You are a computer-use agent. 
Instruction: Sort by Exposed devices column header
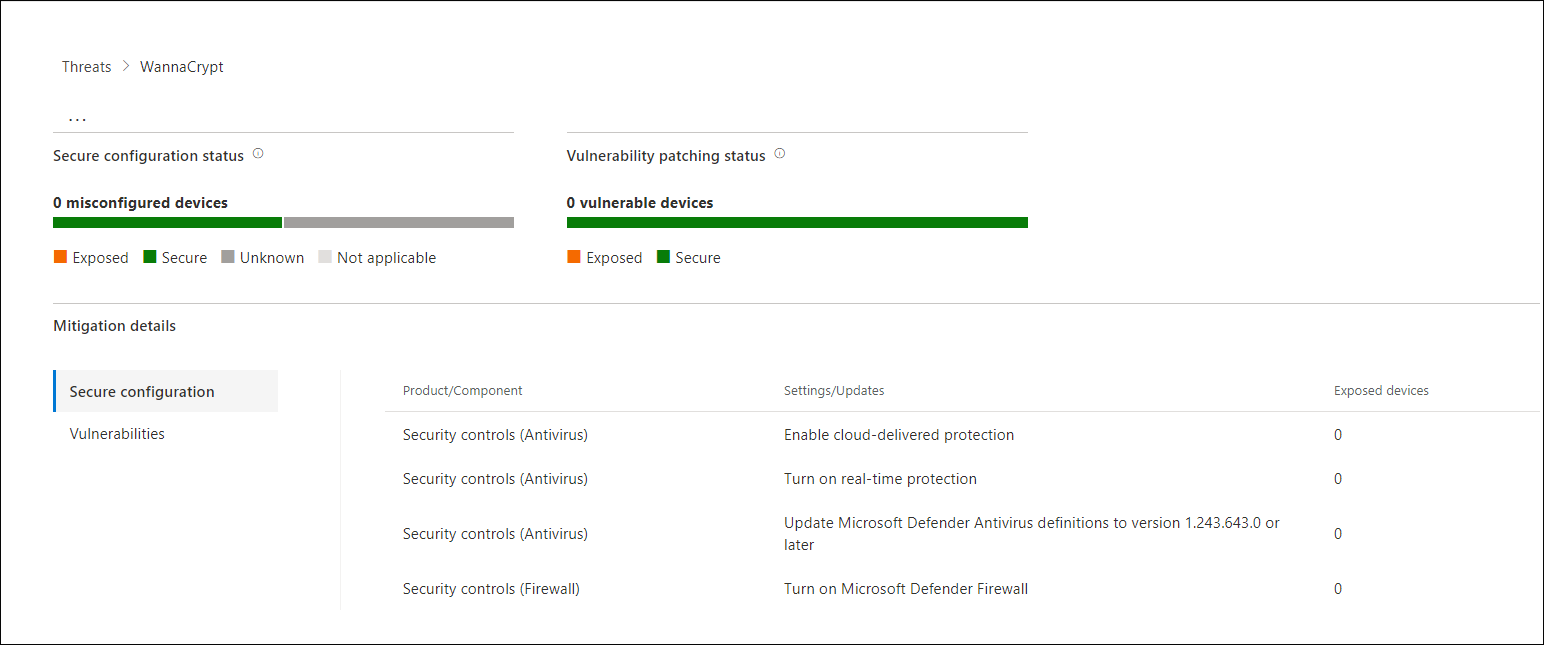click(1381, 391)
